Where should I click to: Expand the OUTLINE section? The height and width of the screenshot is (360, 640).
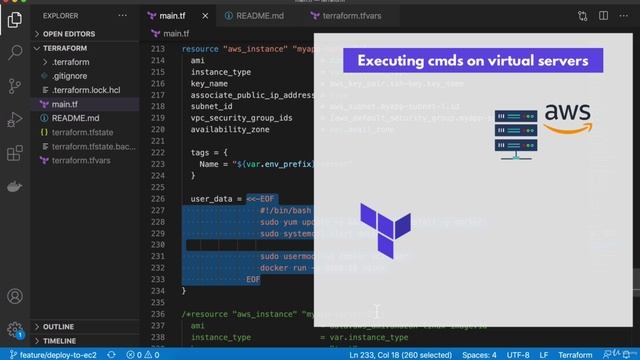coord(86,327)
